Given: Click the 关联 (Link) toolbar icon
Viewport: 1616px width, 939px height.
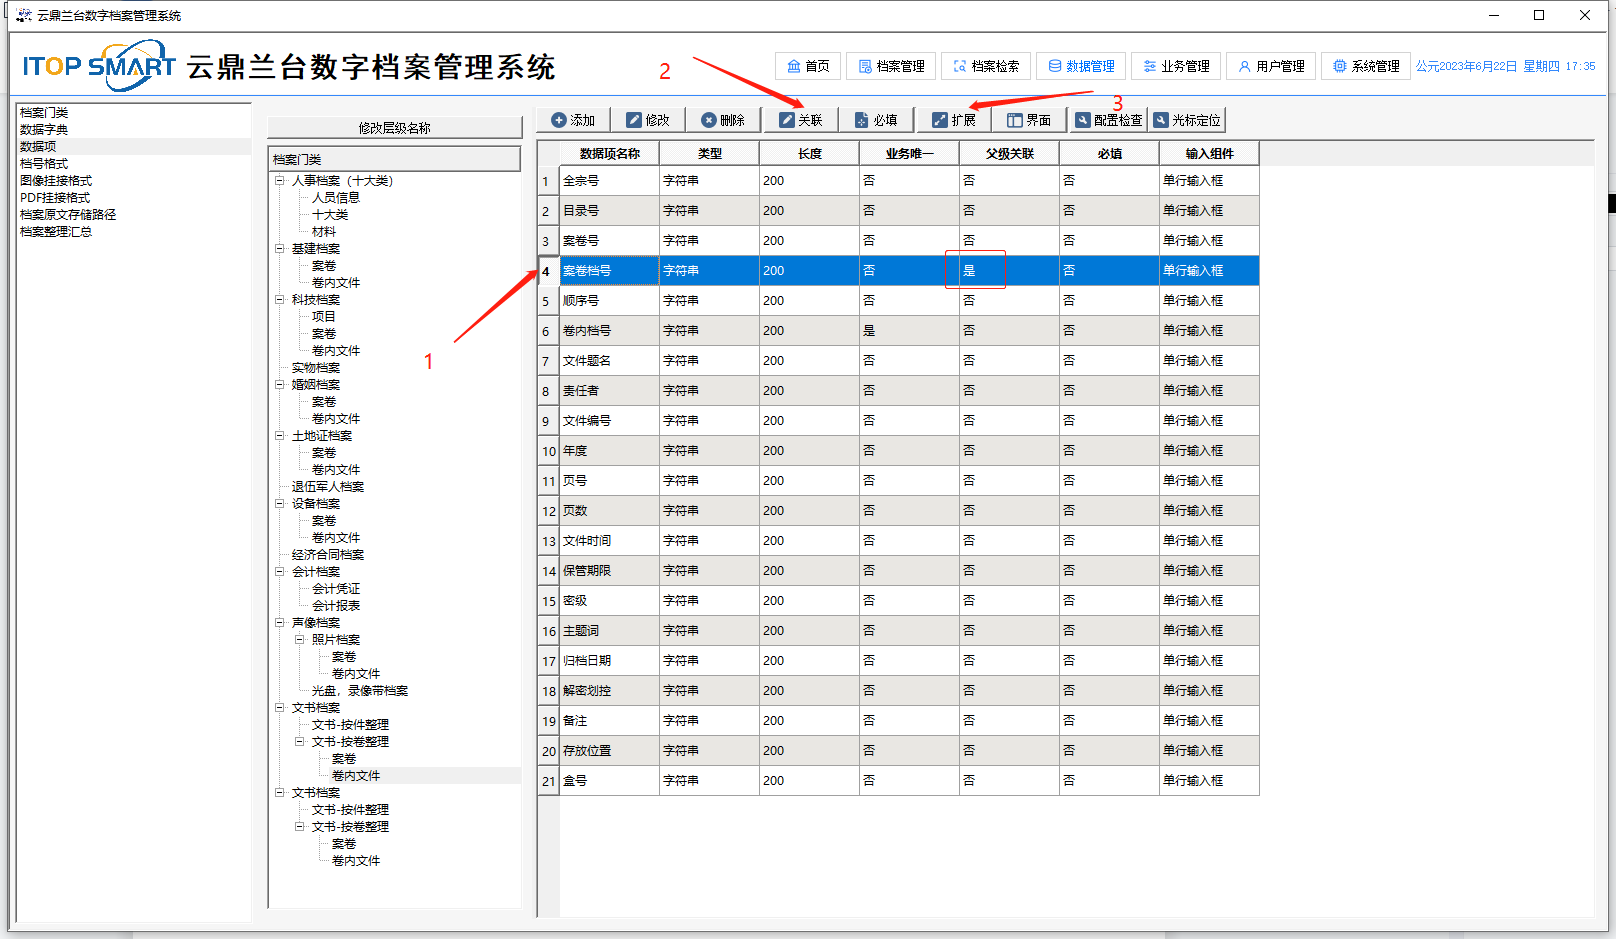Looking at the screenshot, I should tap(787, 120).
